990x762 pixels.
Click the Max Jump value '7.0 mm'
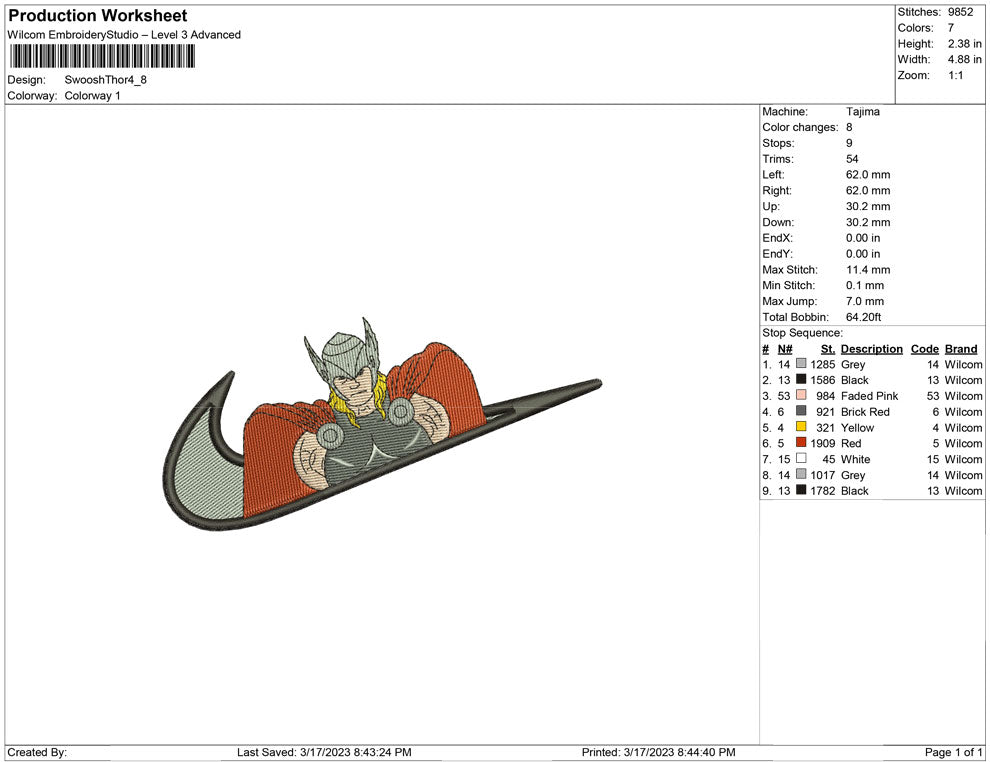pyautogui.click(x=865, y=301)
